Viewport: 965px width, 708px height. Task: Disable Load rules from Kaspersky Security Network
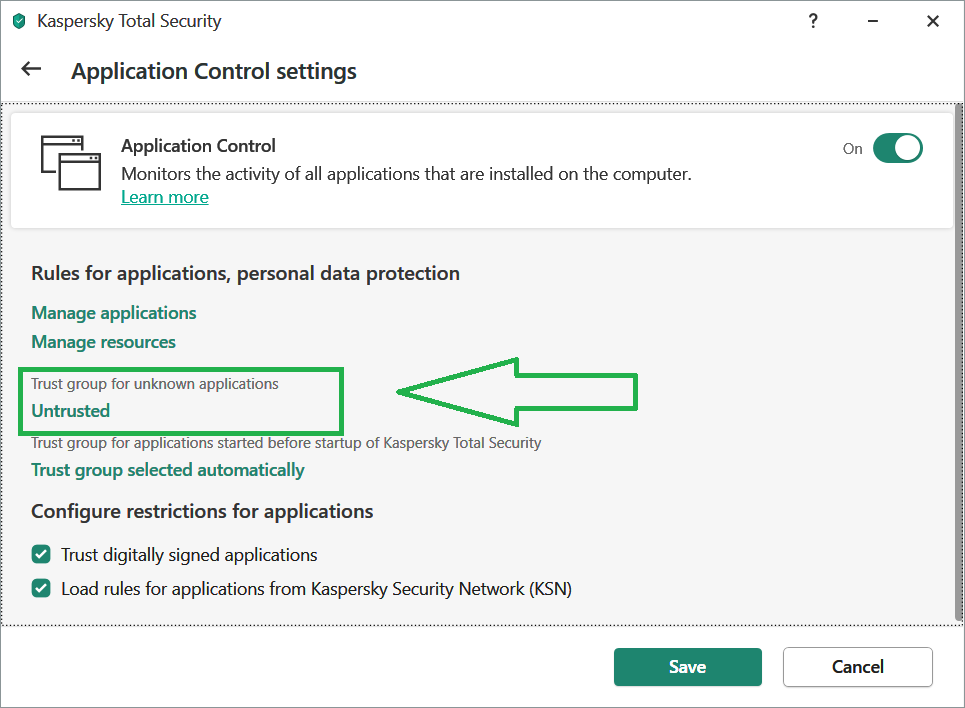coord(41,588)
